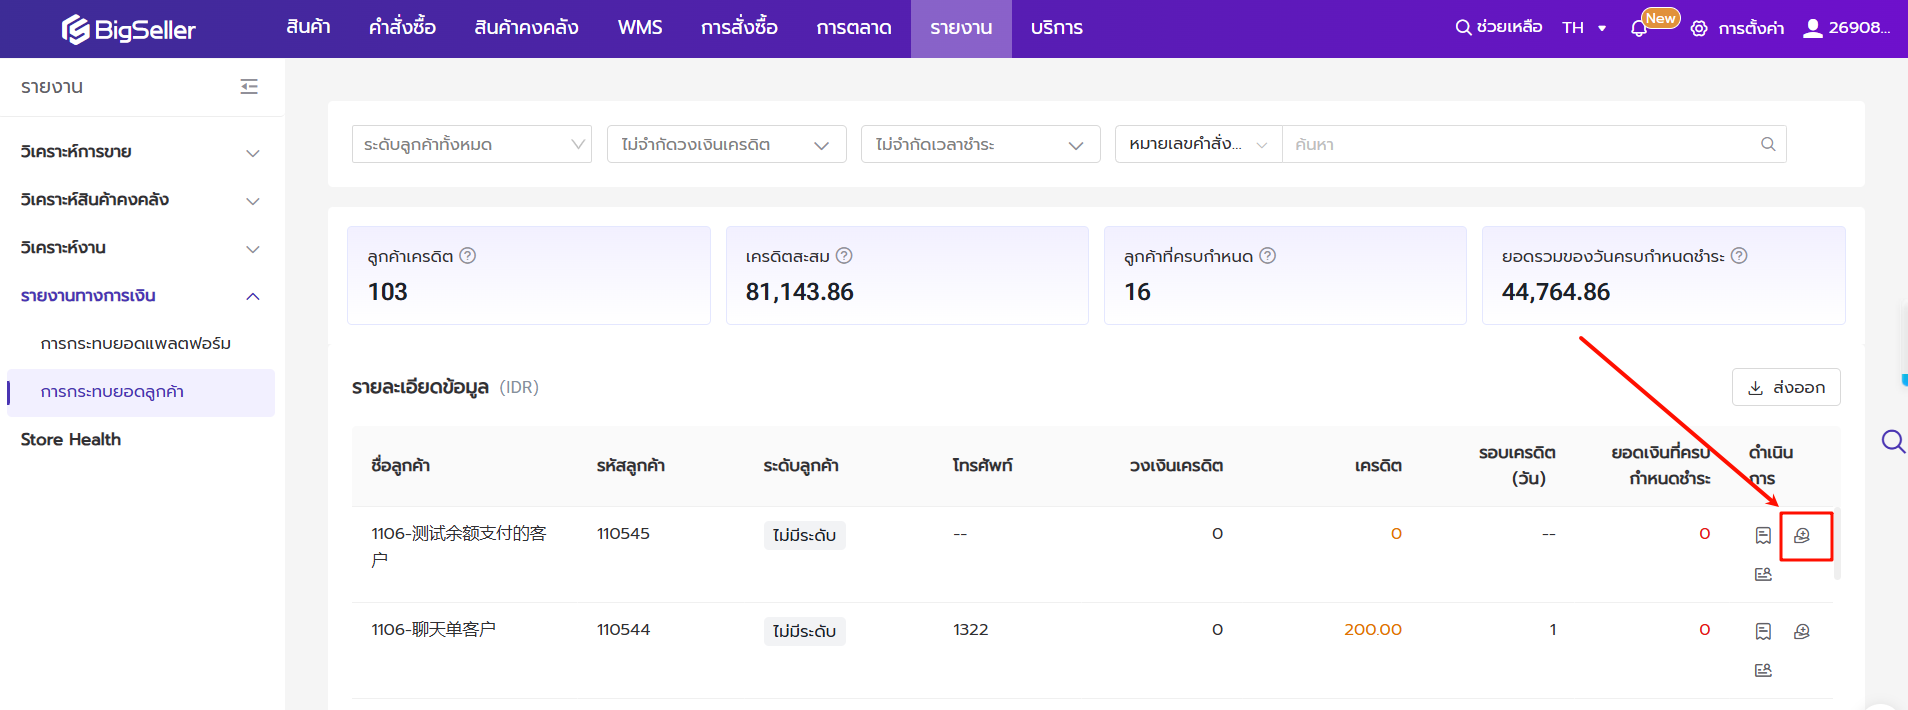The width and height of the screenshot is (1908, 710).
Task: Click the search magnifier in the search box
Action: 1767,144
